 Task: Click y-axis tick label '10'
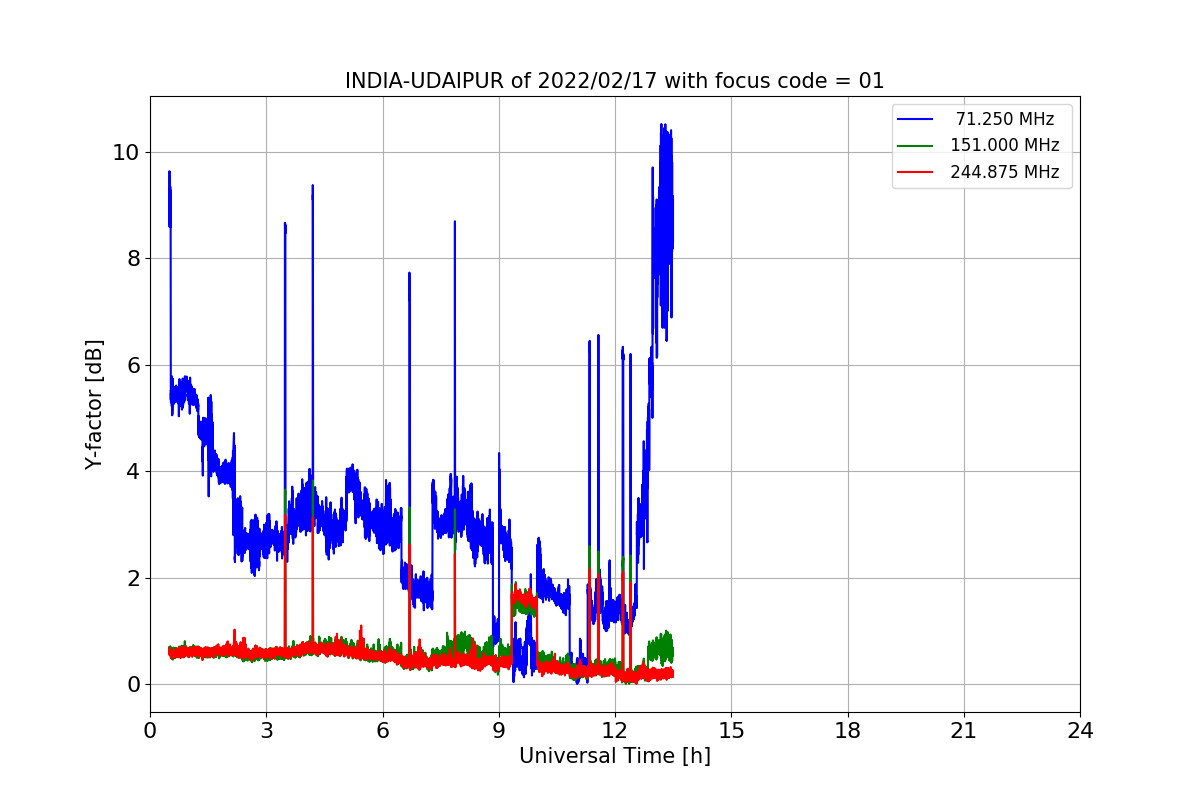[126, 152]
